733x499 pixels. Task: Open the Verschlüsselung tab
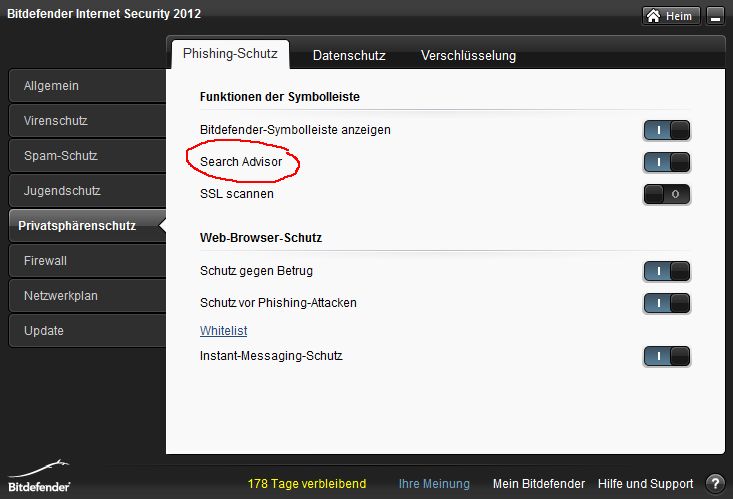click(468, 55)
